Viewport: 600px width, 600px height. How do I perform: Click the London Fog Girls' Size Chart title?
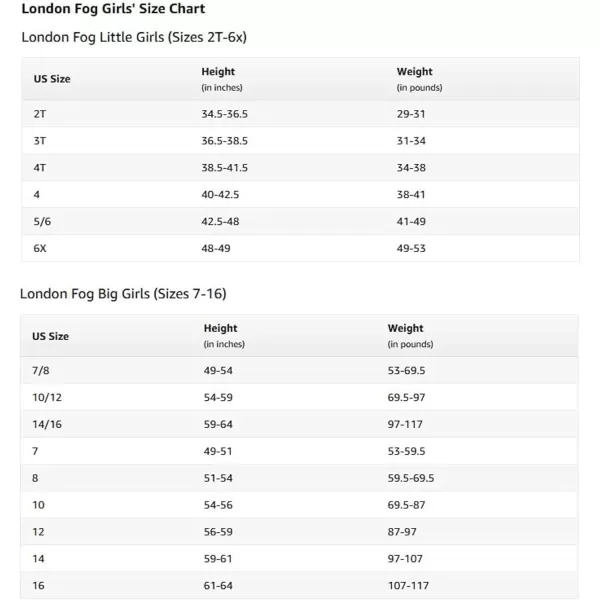(113, 9)
